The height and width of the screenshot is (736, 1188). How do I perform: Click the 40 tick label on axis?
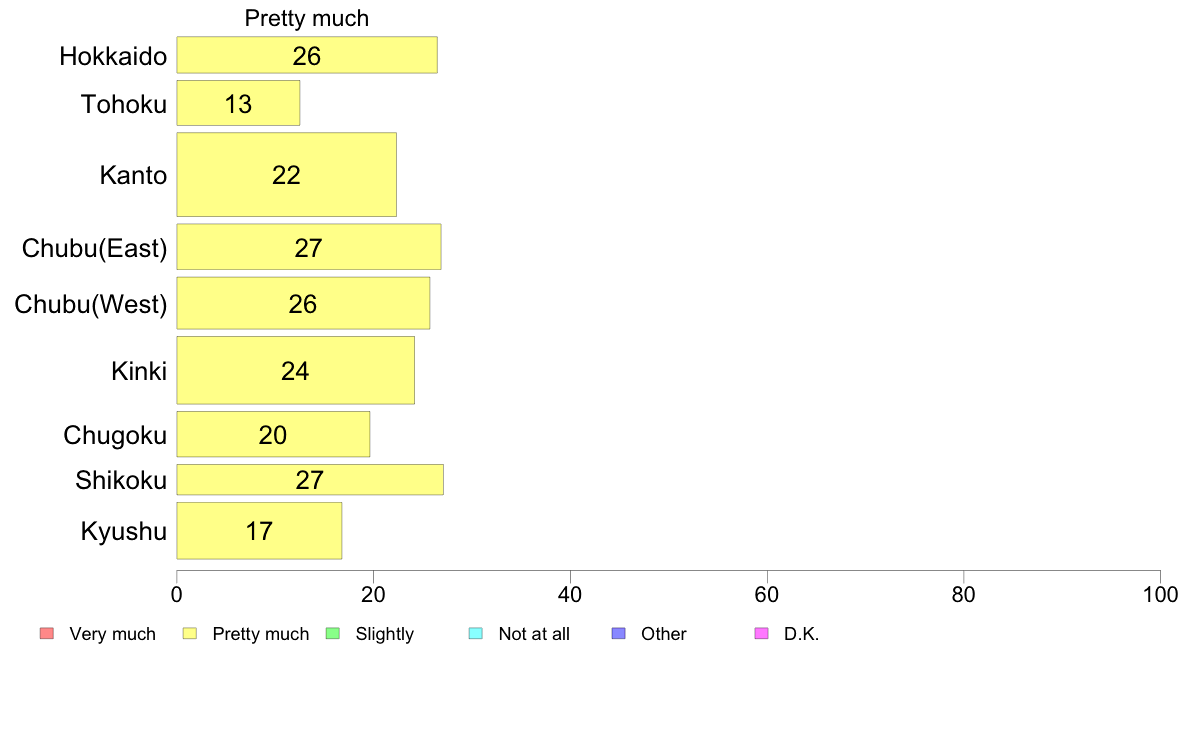click(570, 595)
